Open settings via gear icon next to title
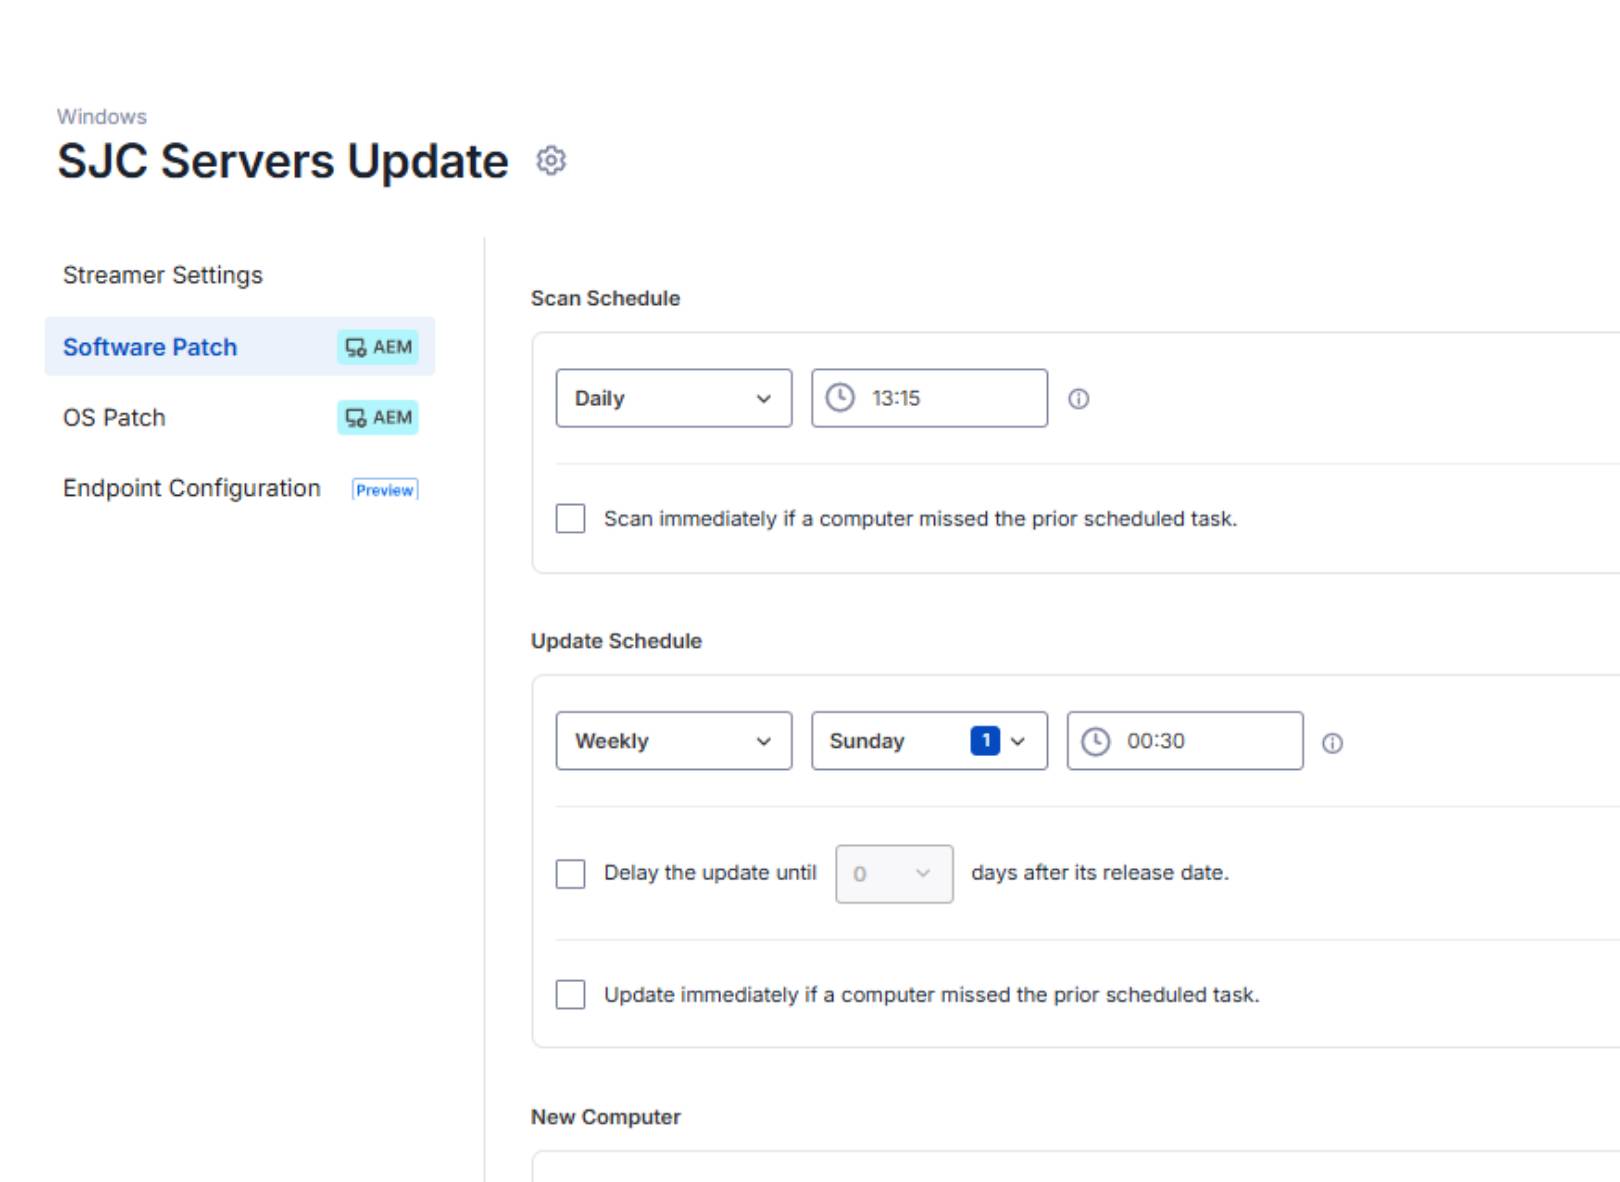The image size is (1620, 1182). (x=550, y=161)
